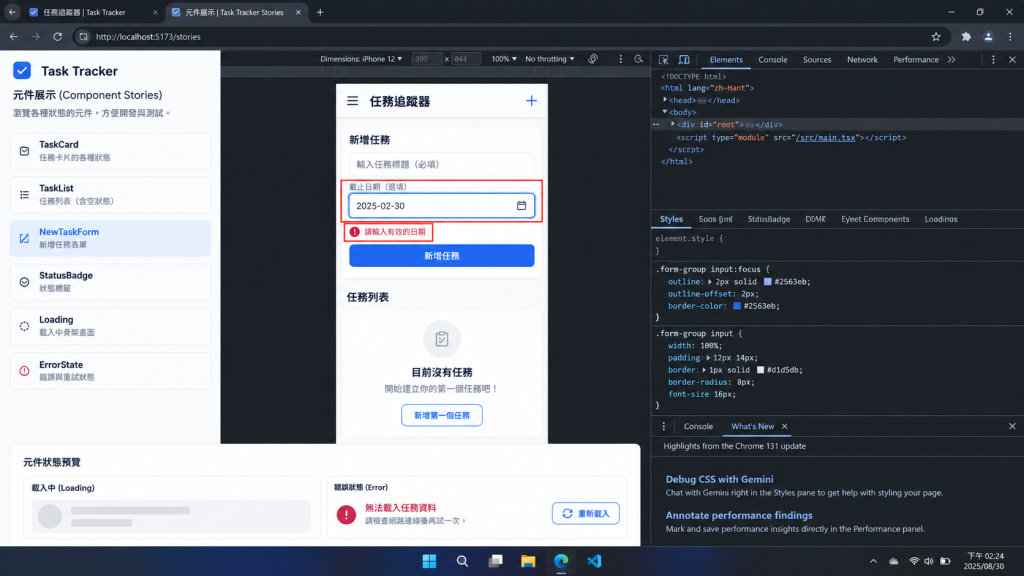
Task: Click the task title input field
Action: click(x=441, y=165)
